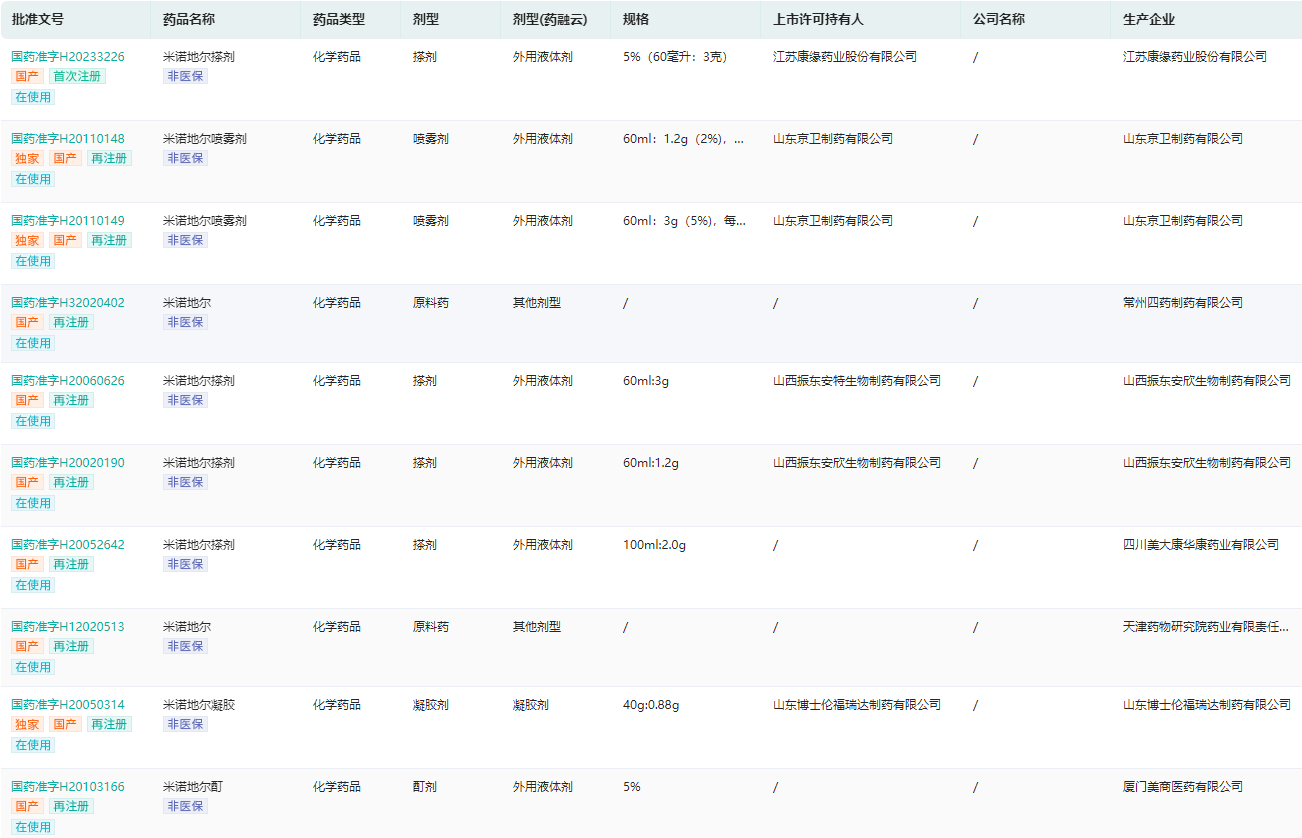Click the 独家 tag under H20110148
Viewport: 1302px width, 838px height.
(27, 158)
